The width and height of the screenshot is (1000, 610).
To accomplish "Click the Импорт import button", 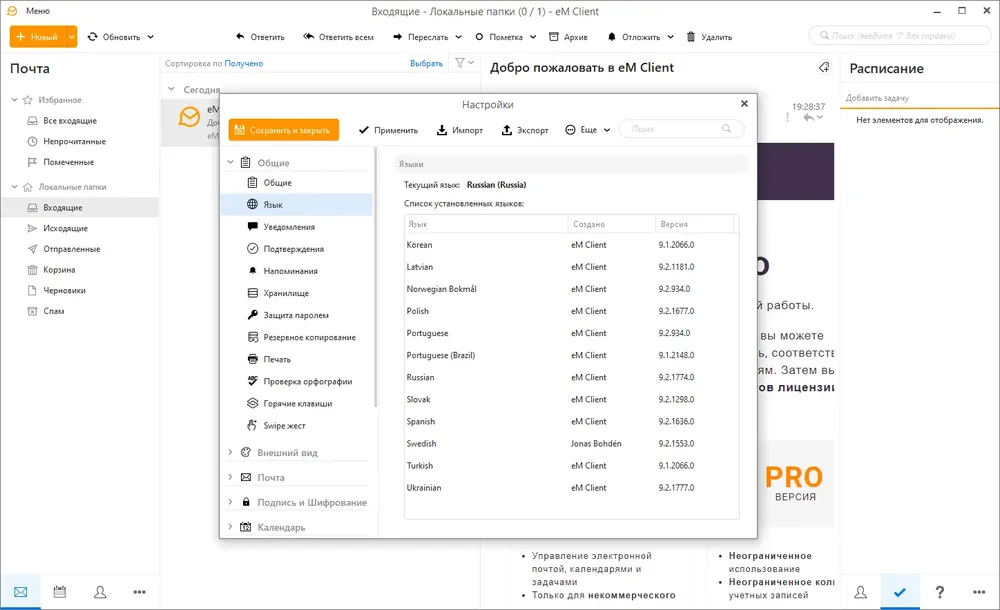I will [460, 130].
